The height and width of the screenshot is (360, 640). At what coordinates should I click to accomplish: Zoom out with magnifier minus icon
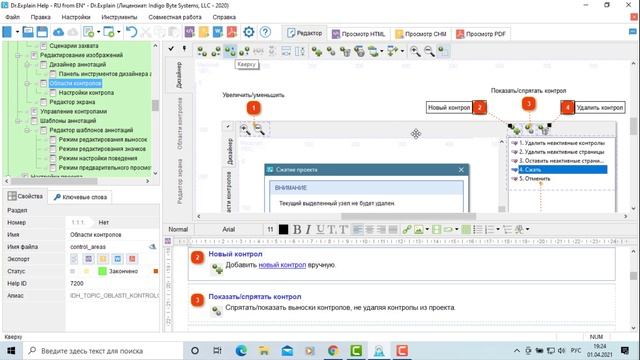(429, 51)
